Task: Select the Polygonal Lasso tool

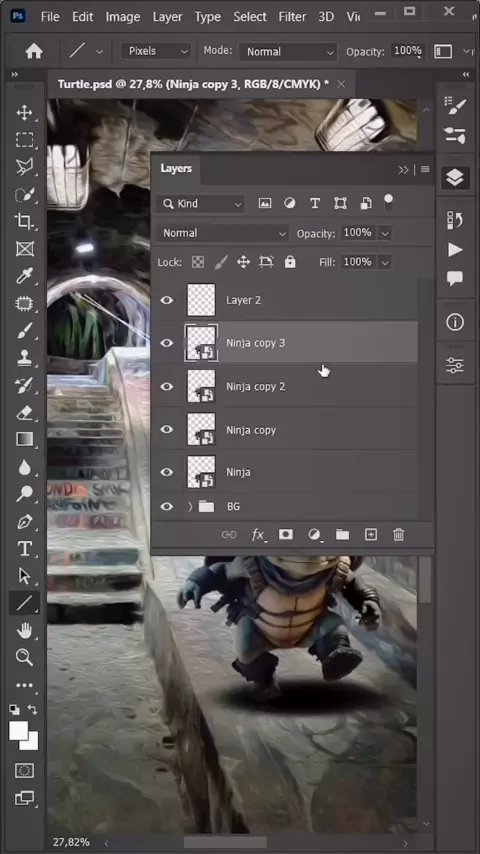Action: coord(25,167)
